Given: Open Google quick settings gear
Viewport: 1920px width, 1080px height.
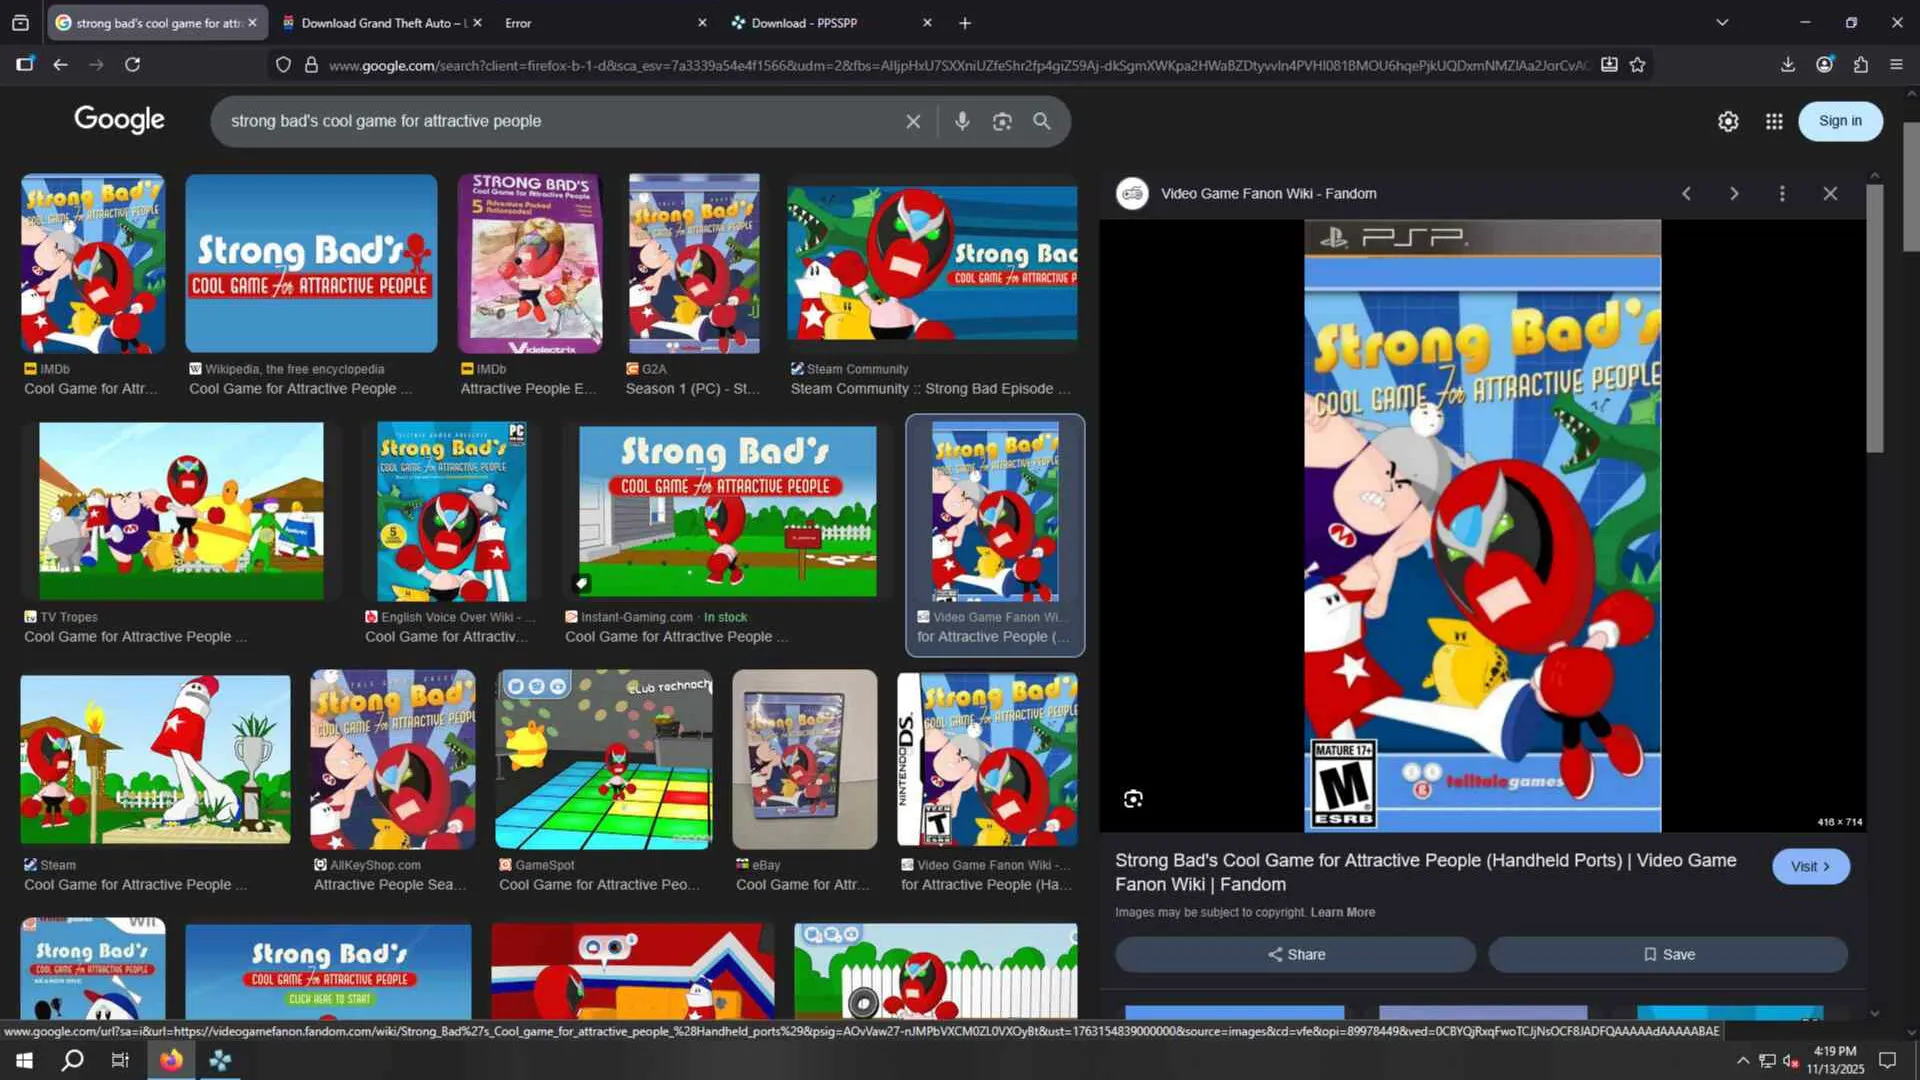Looking at the screenshot, I should pyautogui.click(x=1727, y=121).
